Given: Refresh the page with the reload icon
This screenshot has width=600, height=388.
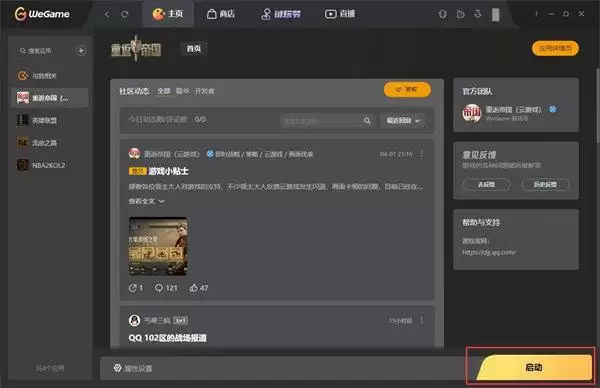Looking at the screenshot, I should click(125, 14).
